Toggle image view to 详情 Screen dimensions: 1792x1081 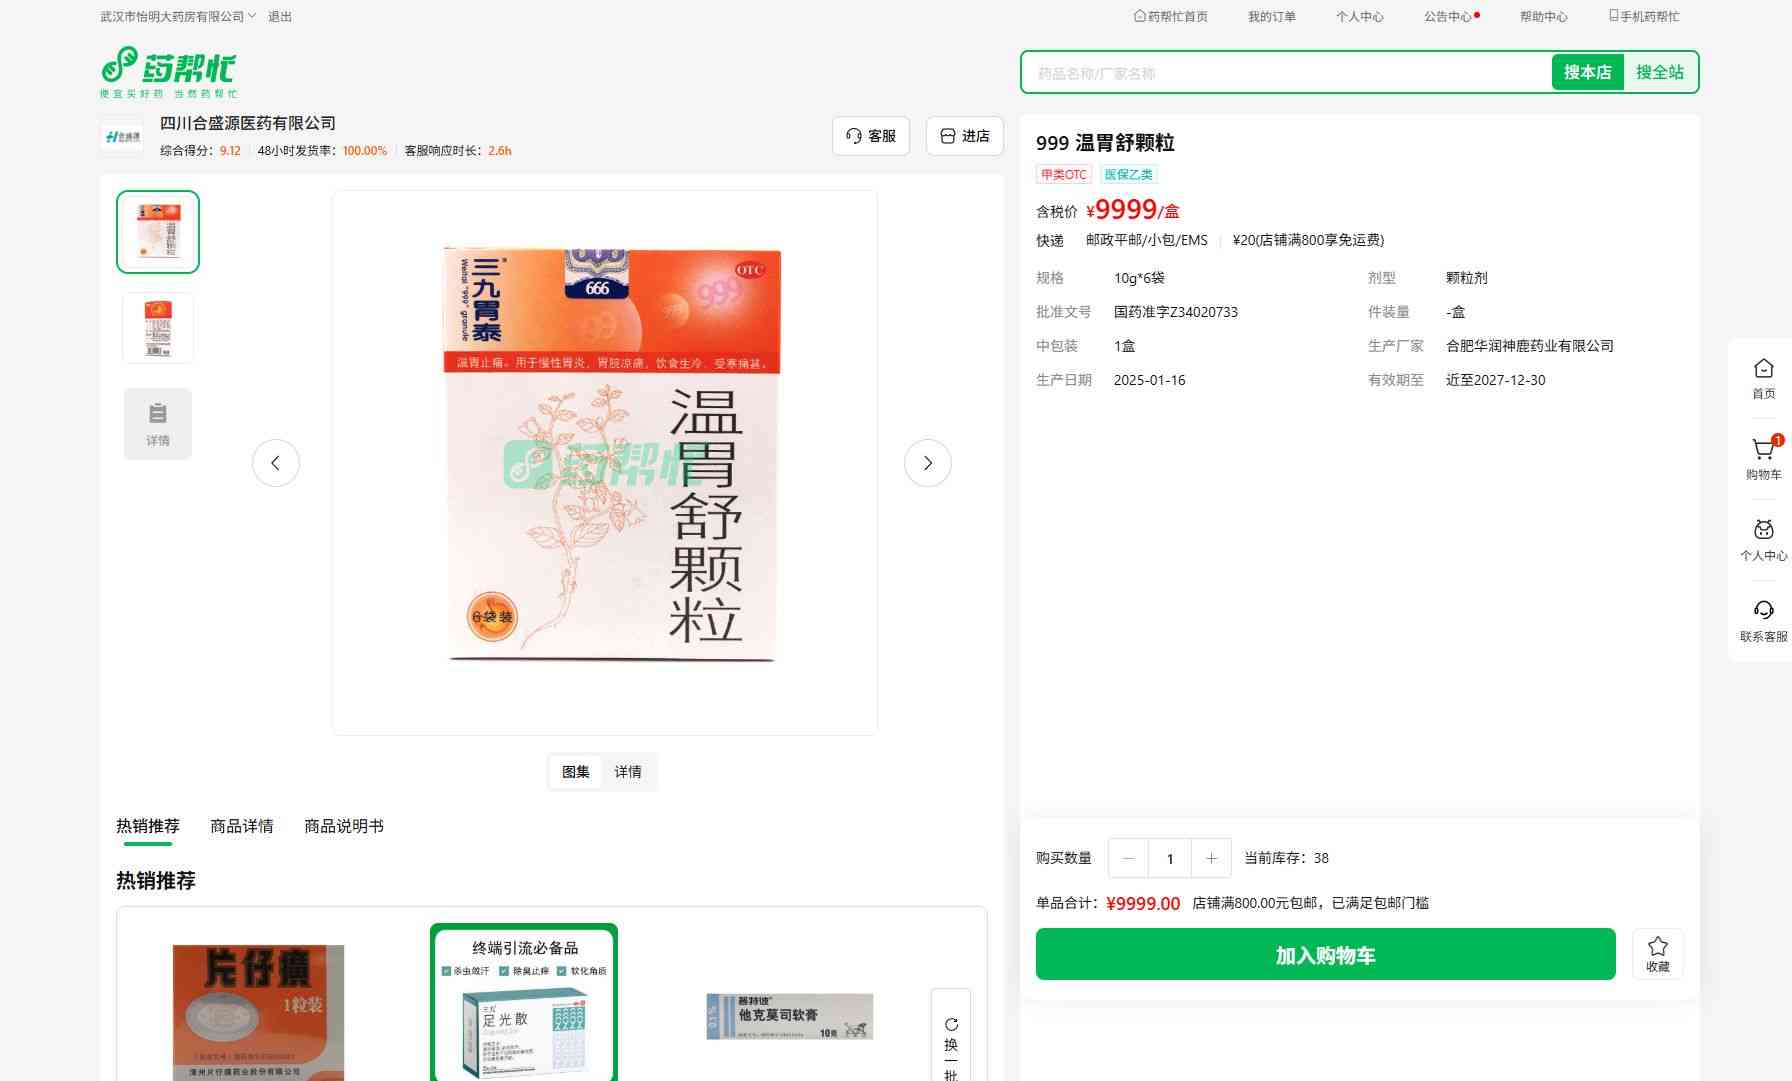coord(628,772)
